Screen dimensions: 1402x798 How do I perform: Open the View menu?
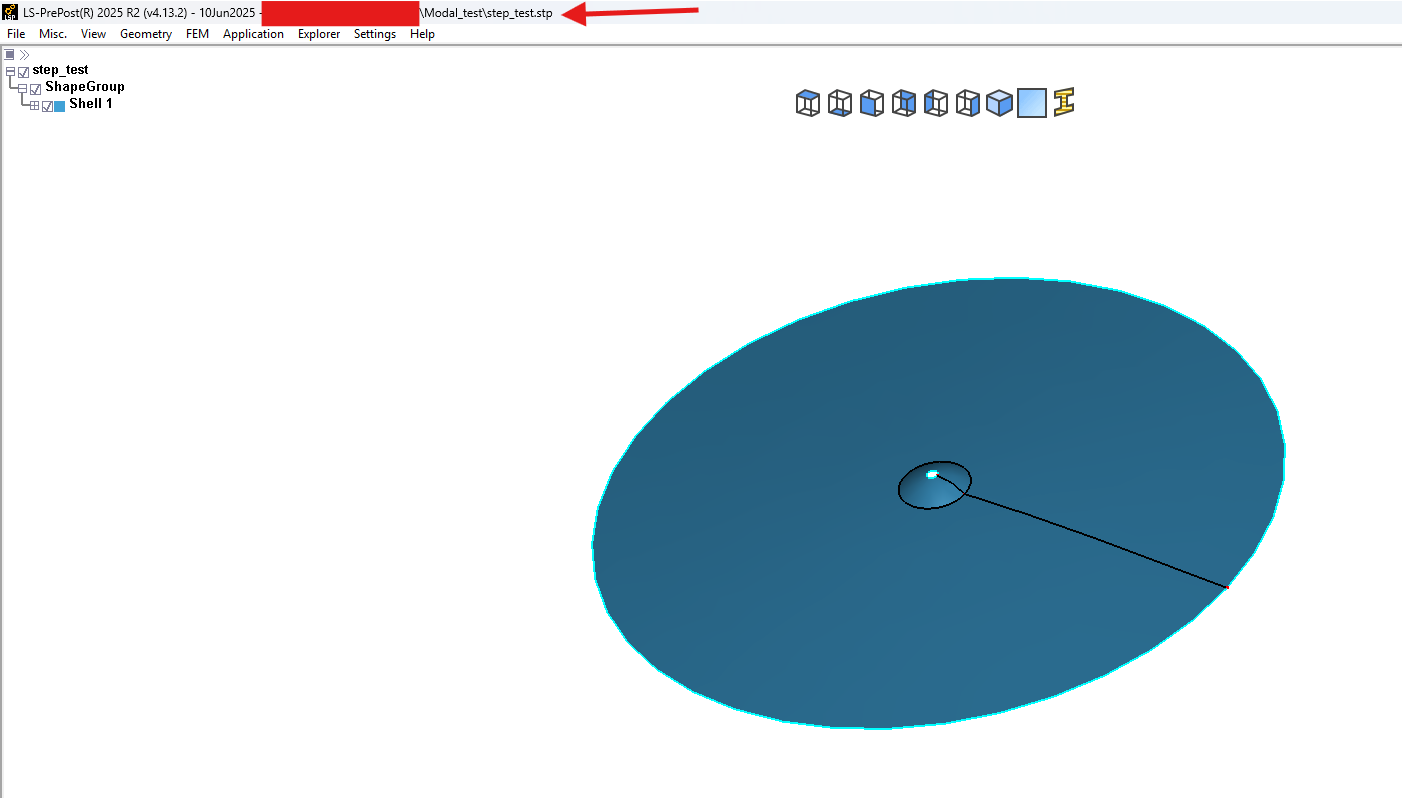[94, 34]
